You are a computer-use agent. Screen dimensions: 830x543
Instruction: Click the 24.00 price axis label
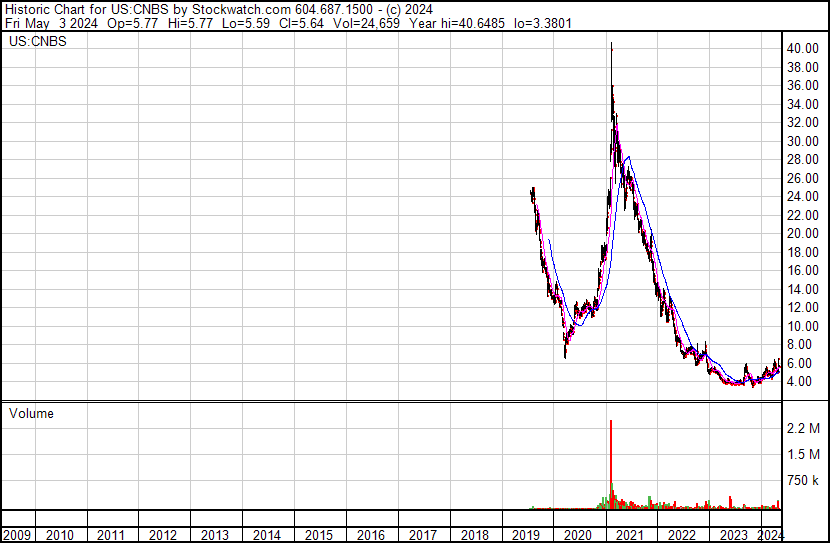coord(802,196)
